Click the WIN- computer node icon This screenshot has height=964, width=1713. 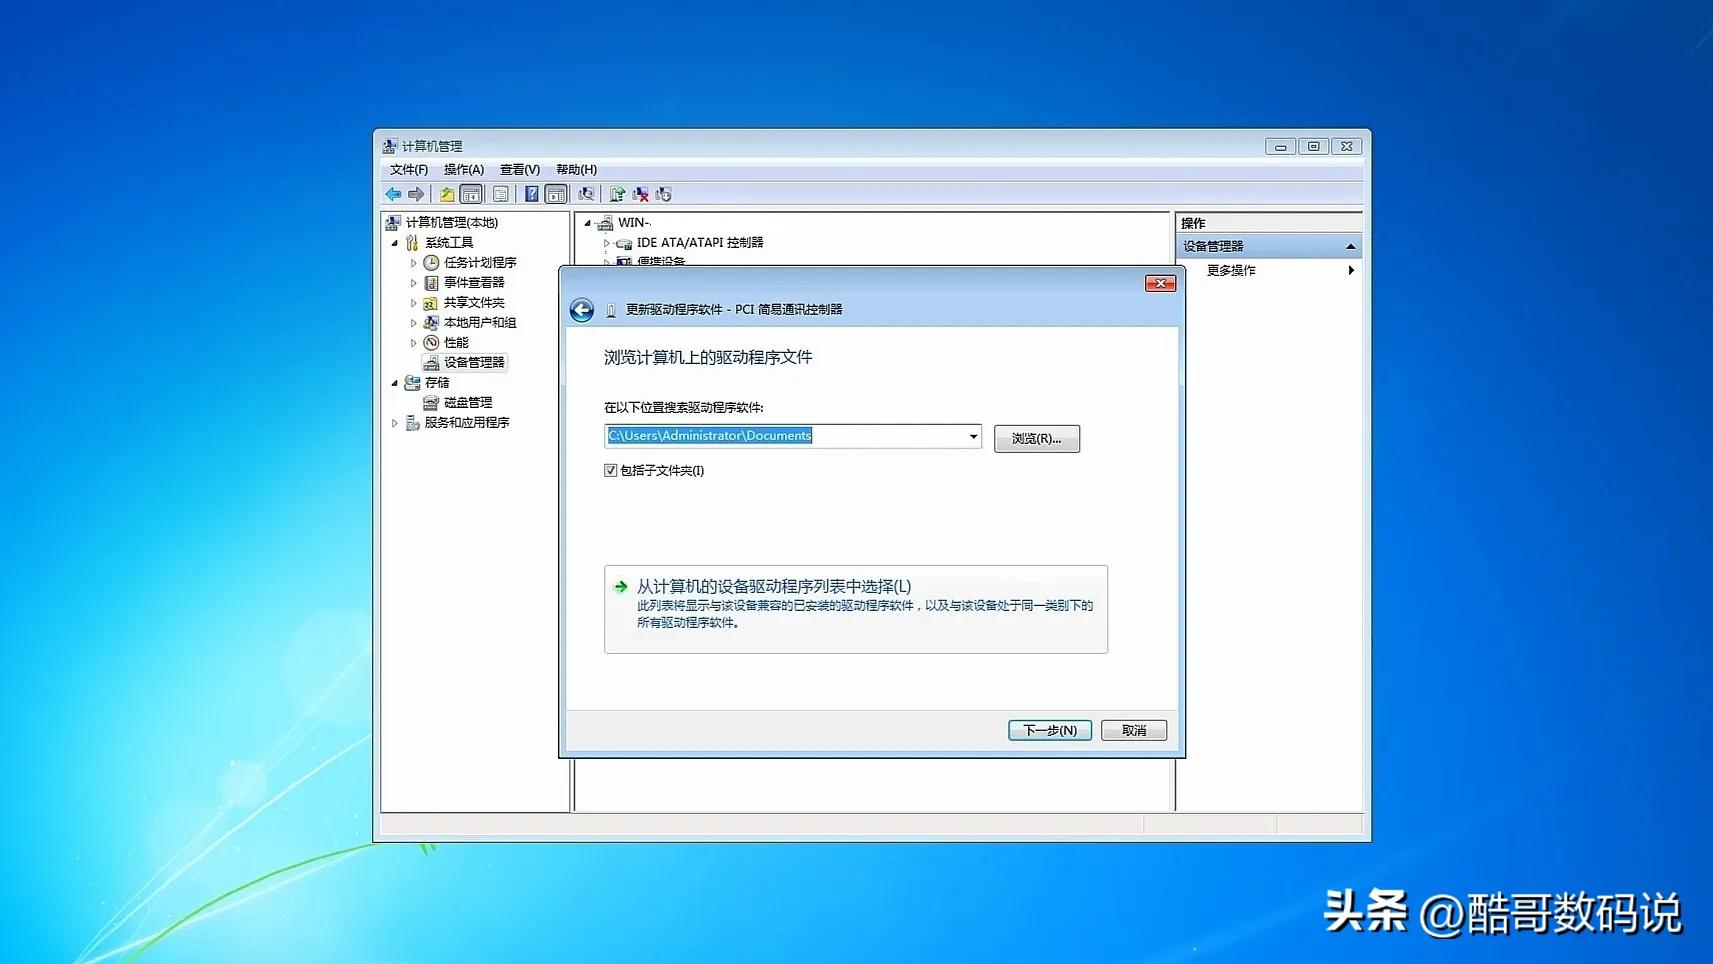coord(605,222)
